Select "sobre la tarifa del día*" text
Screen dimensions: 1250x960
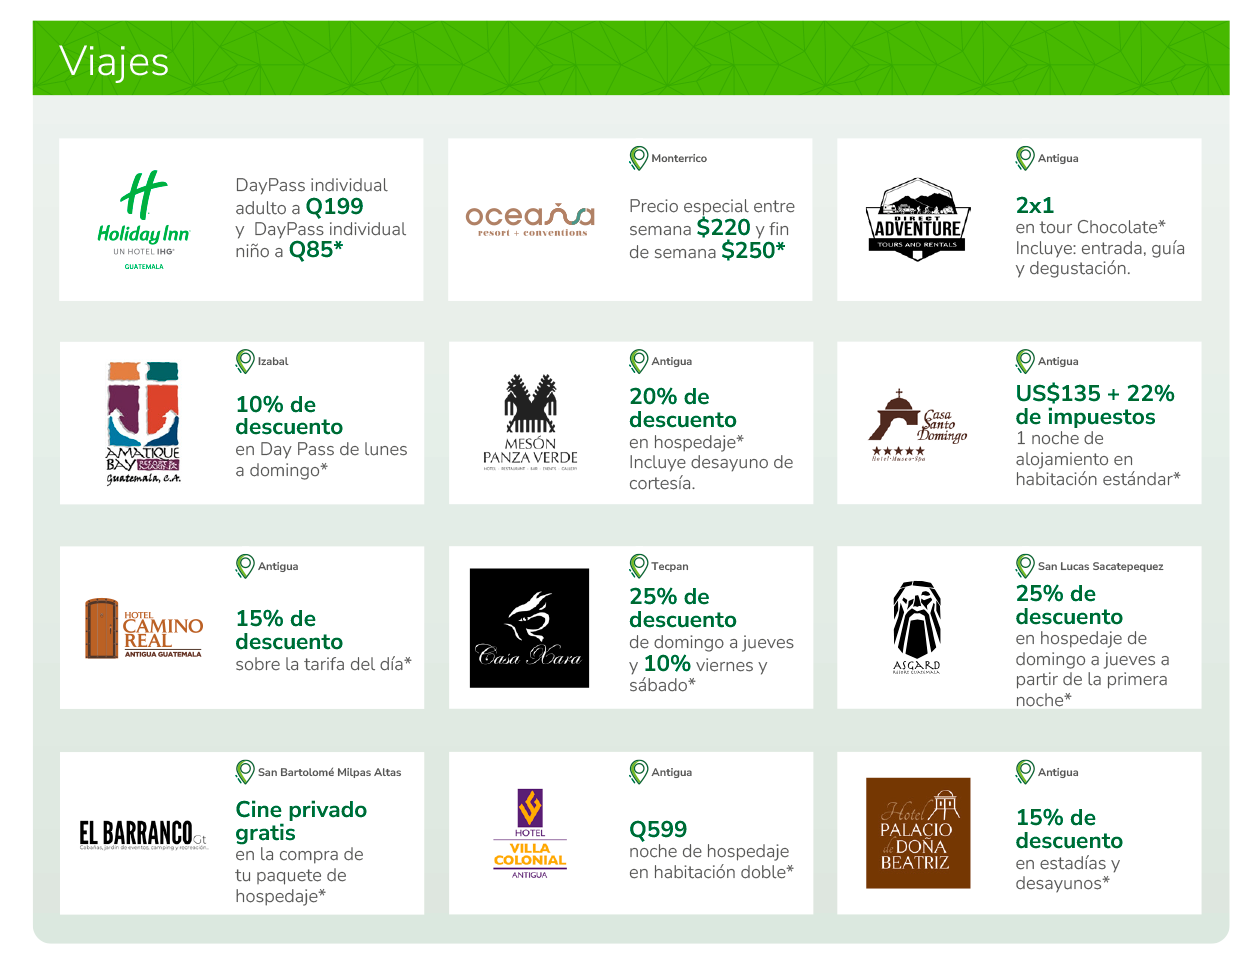(324, 664)
